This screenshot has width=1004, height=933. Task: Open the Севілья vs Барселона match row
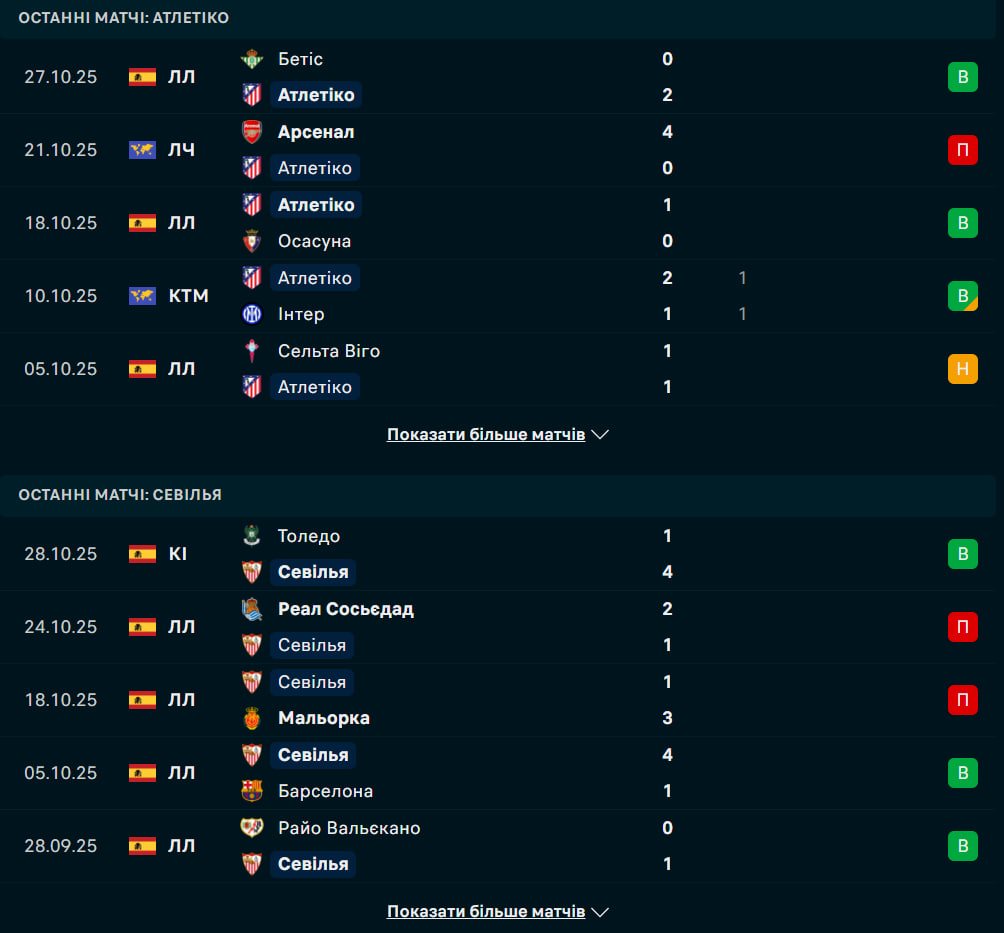[x=500, y=773]
